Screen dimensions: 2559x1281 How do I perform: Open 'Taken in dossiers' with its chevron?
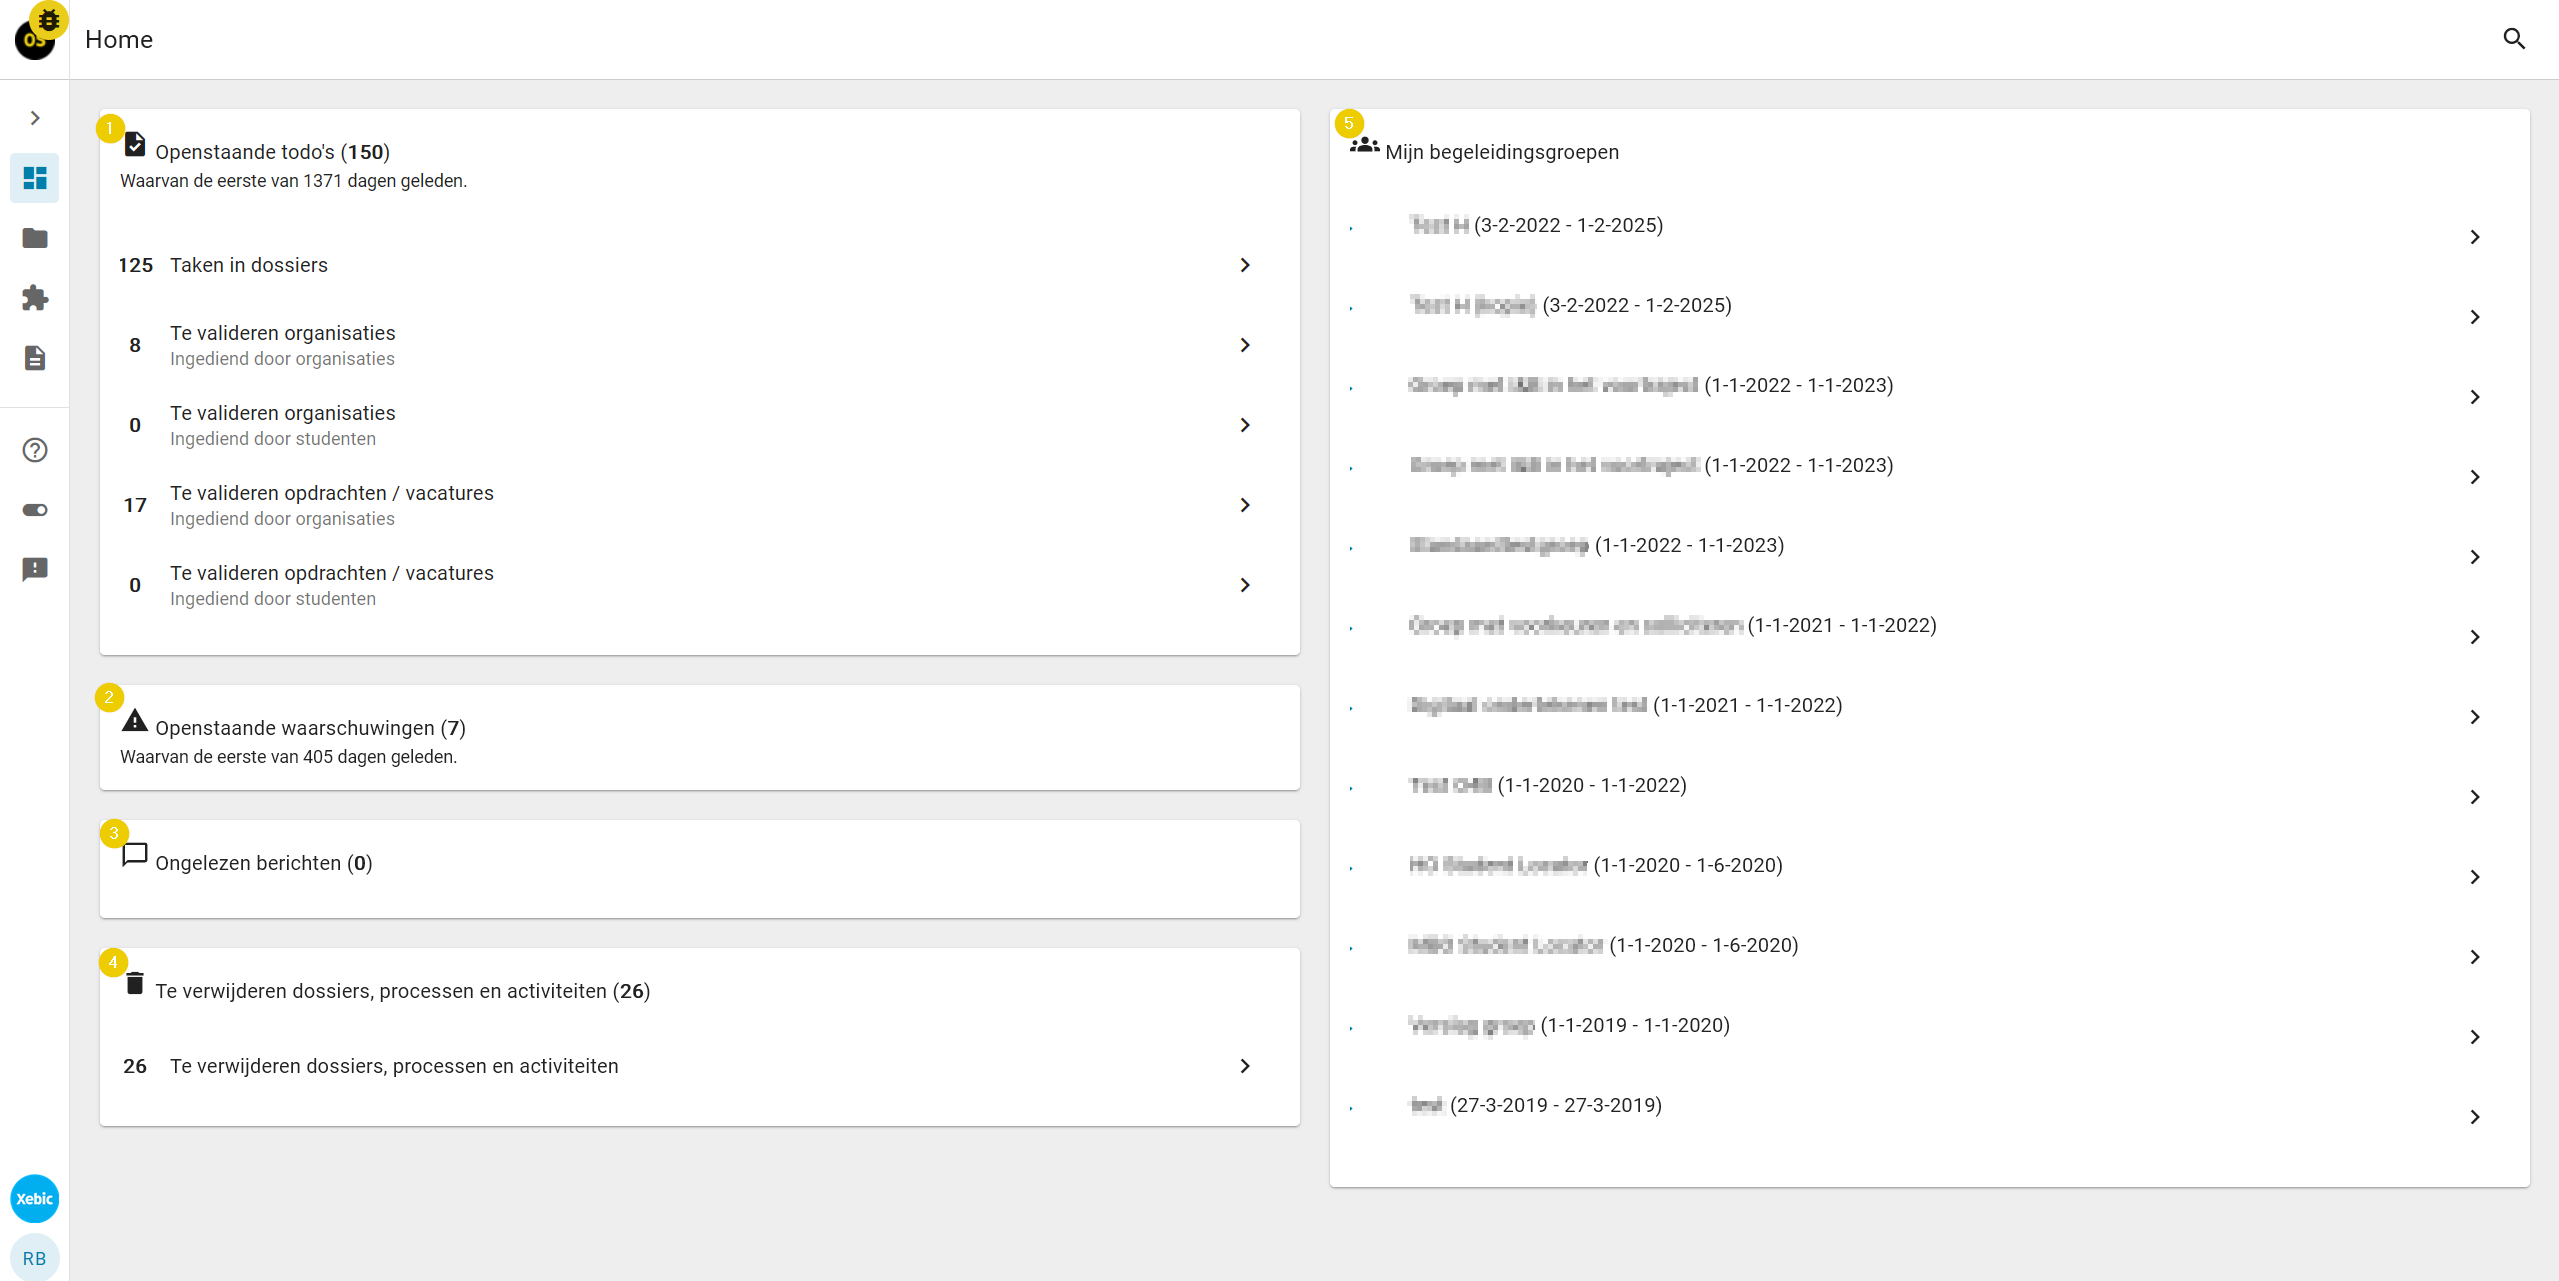pos(1244,265)
